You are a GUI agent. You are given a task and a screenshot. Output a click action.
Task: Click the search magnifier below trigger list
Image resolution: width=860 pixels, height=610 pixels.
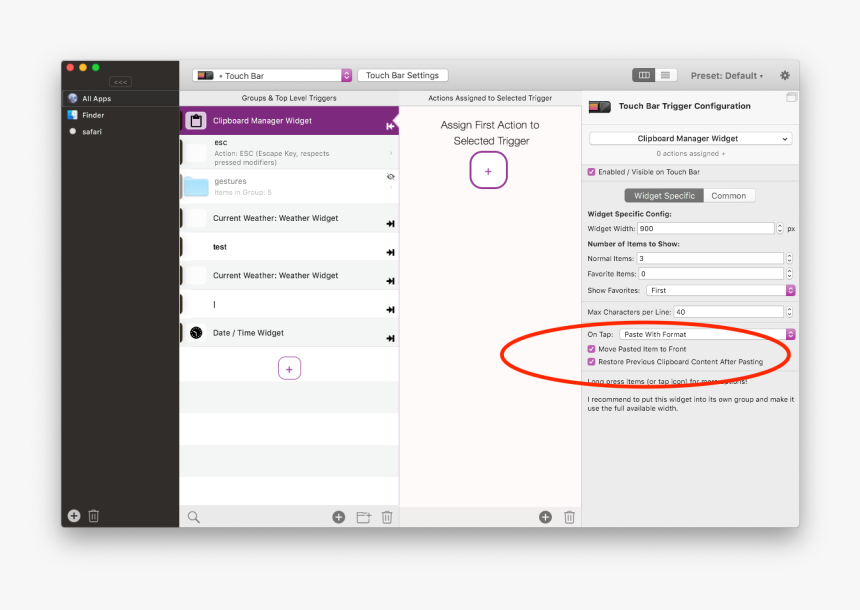point(194,517)
